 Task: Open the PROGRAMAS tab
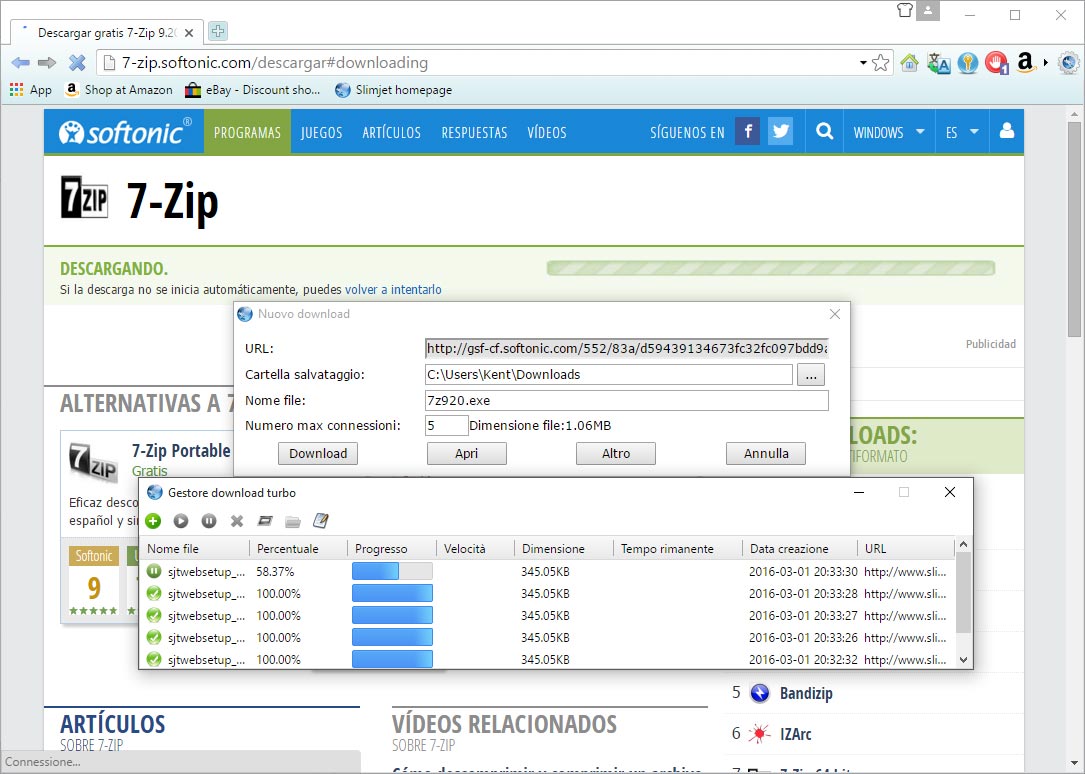(247, 132)
